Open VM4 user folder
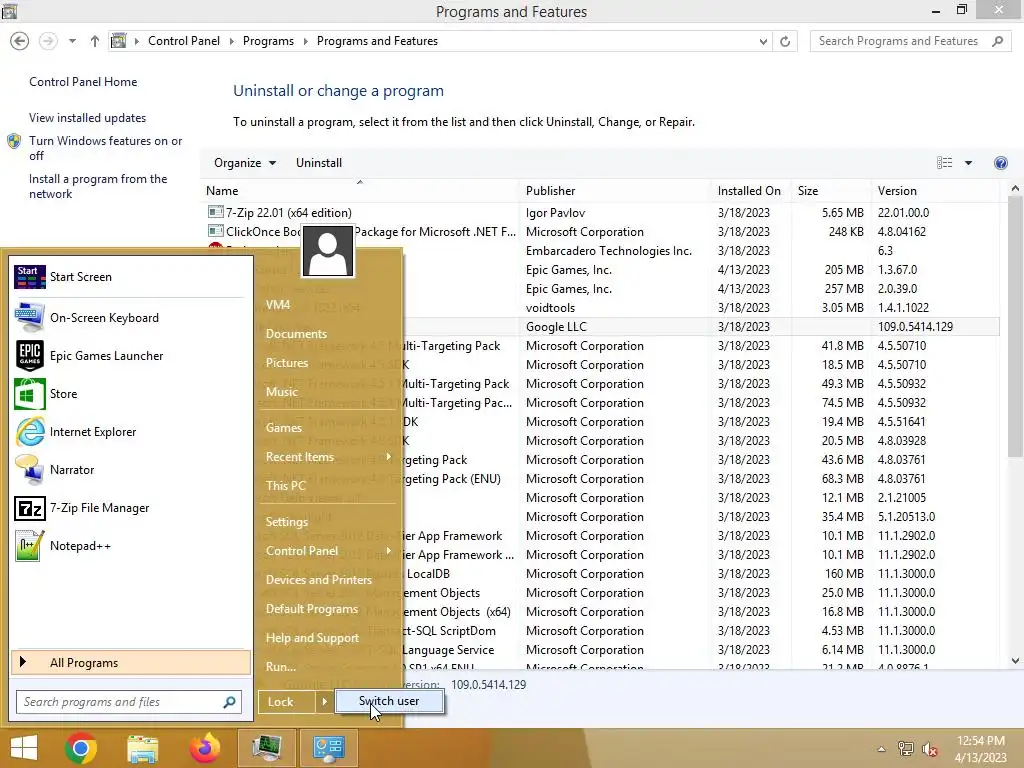The width and height of the screenshot is (1024, 768). point(278,305)
